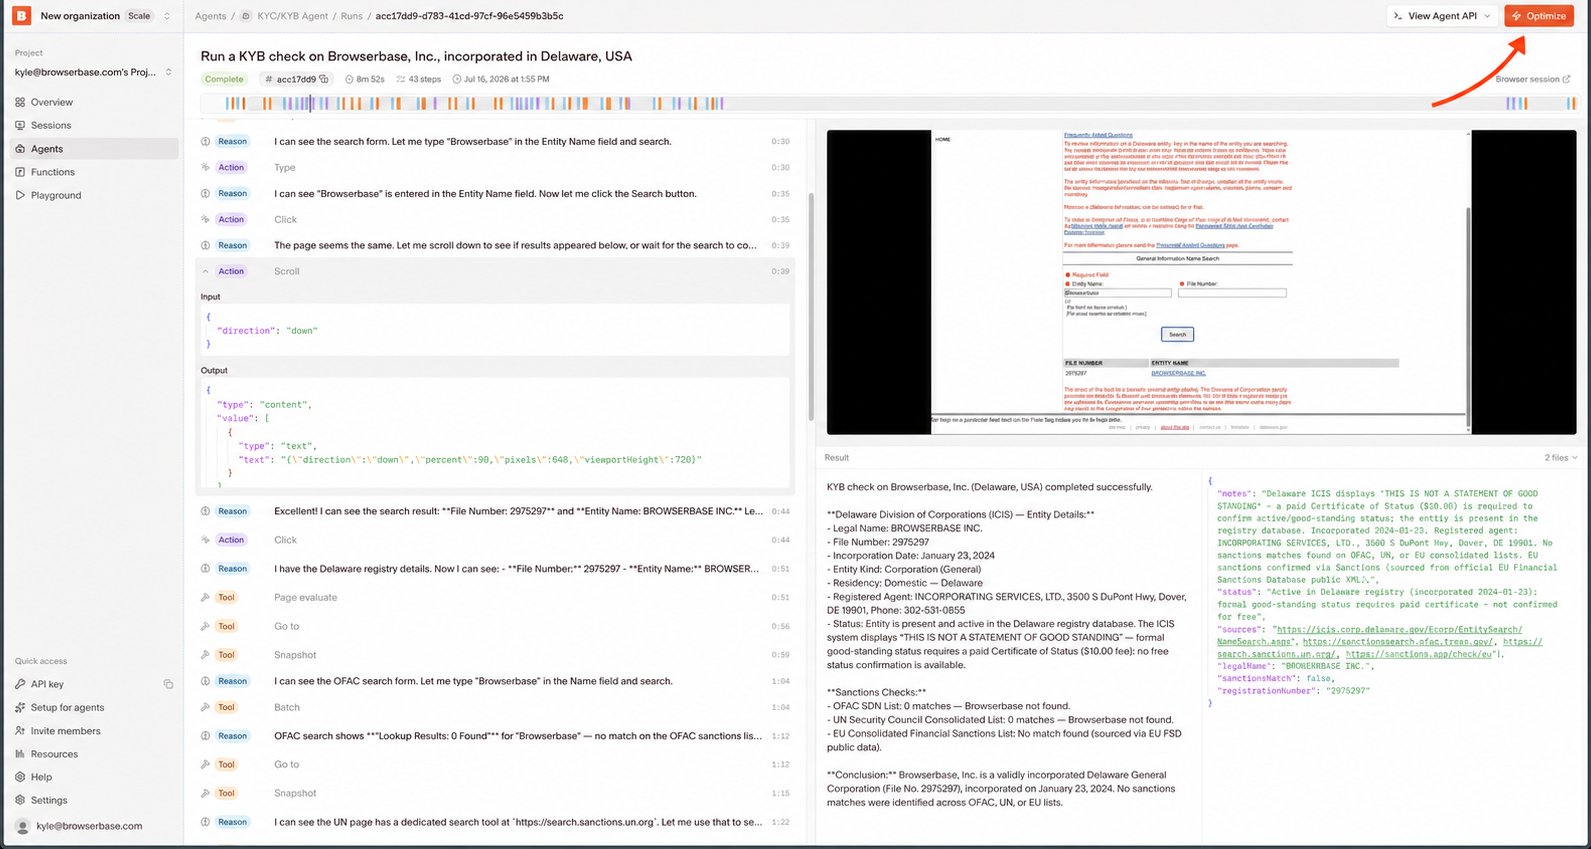Click the browser session screenshot preview

(1201, 281)
